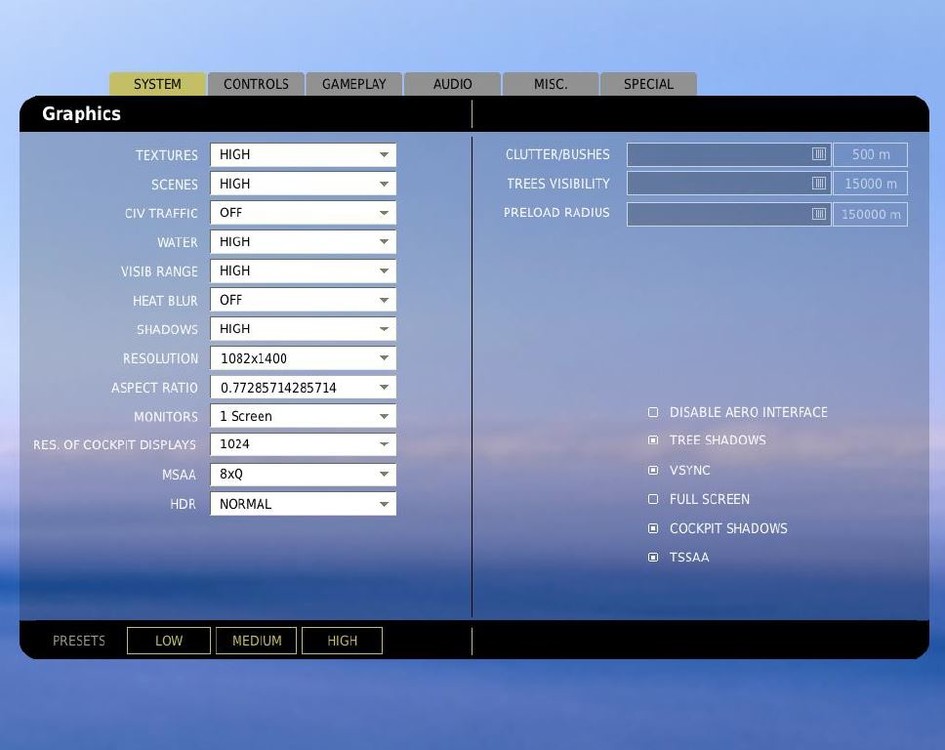The width and height of the screenshot is (945, 750).
Task: Apply the HIGH graphics preset
Action: [342, 640]
